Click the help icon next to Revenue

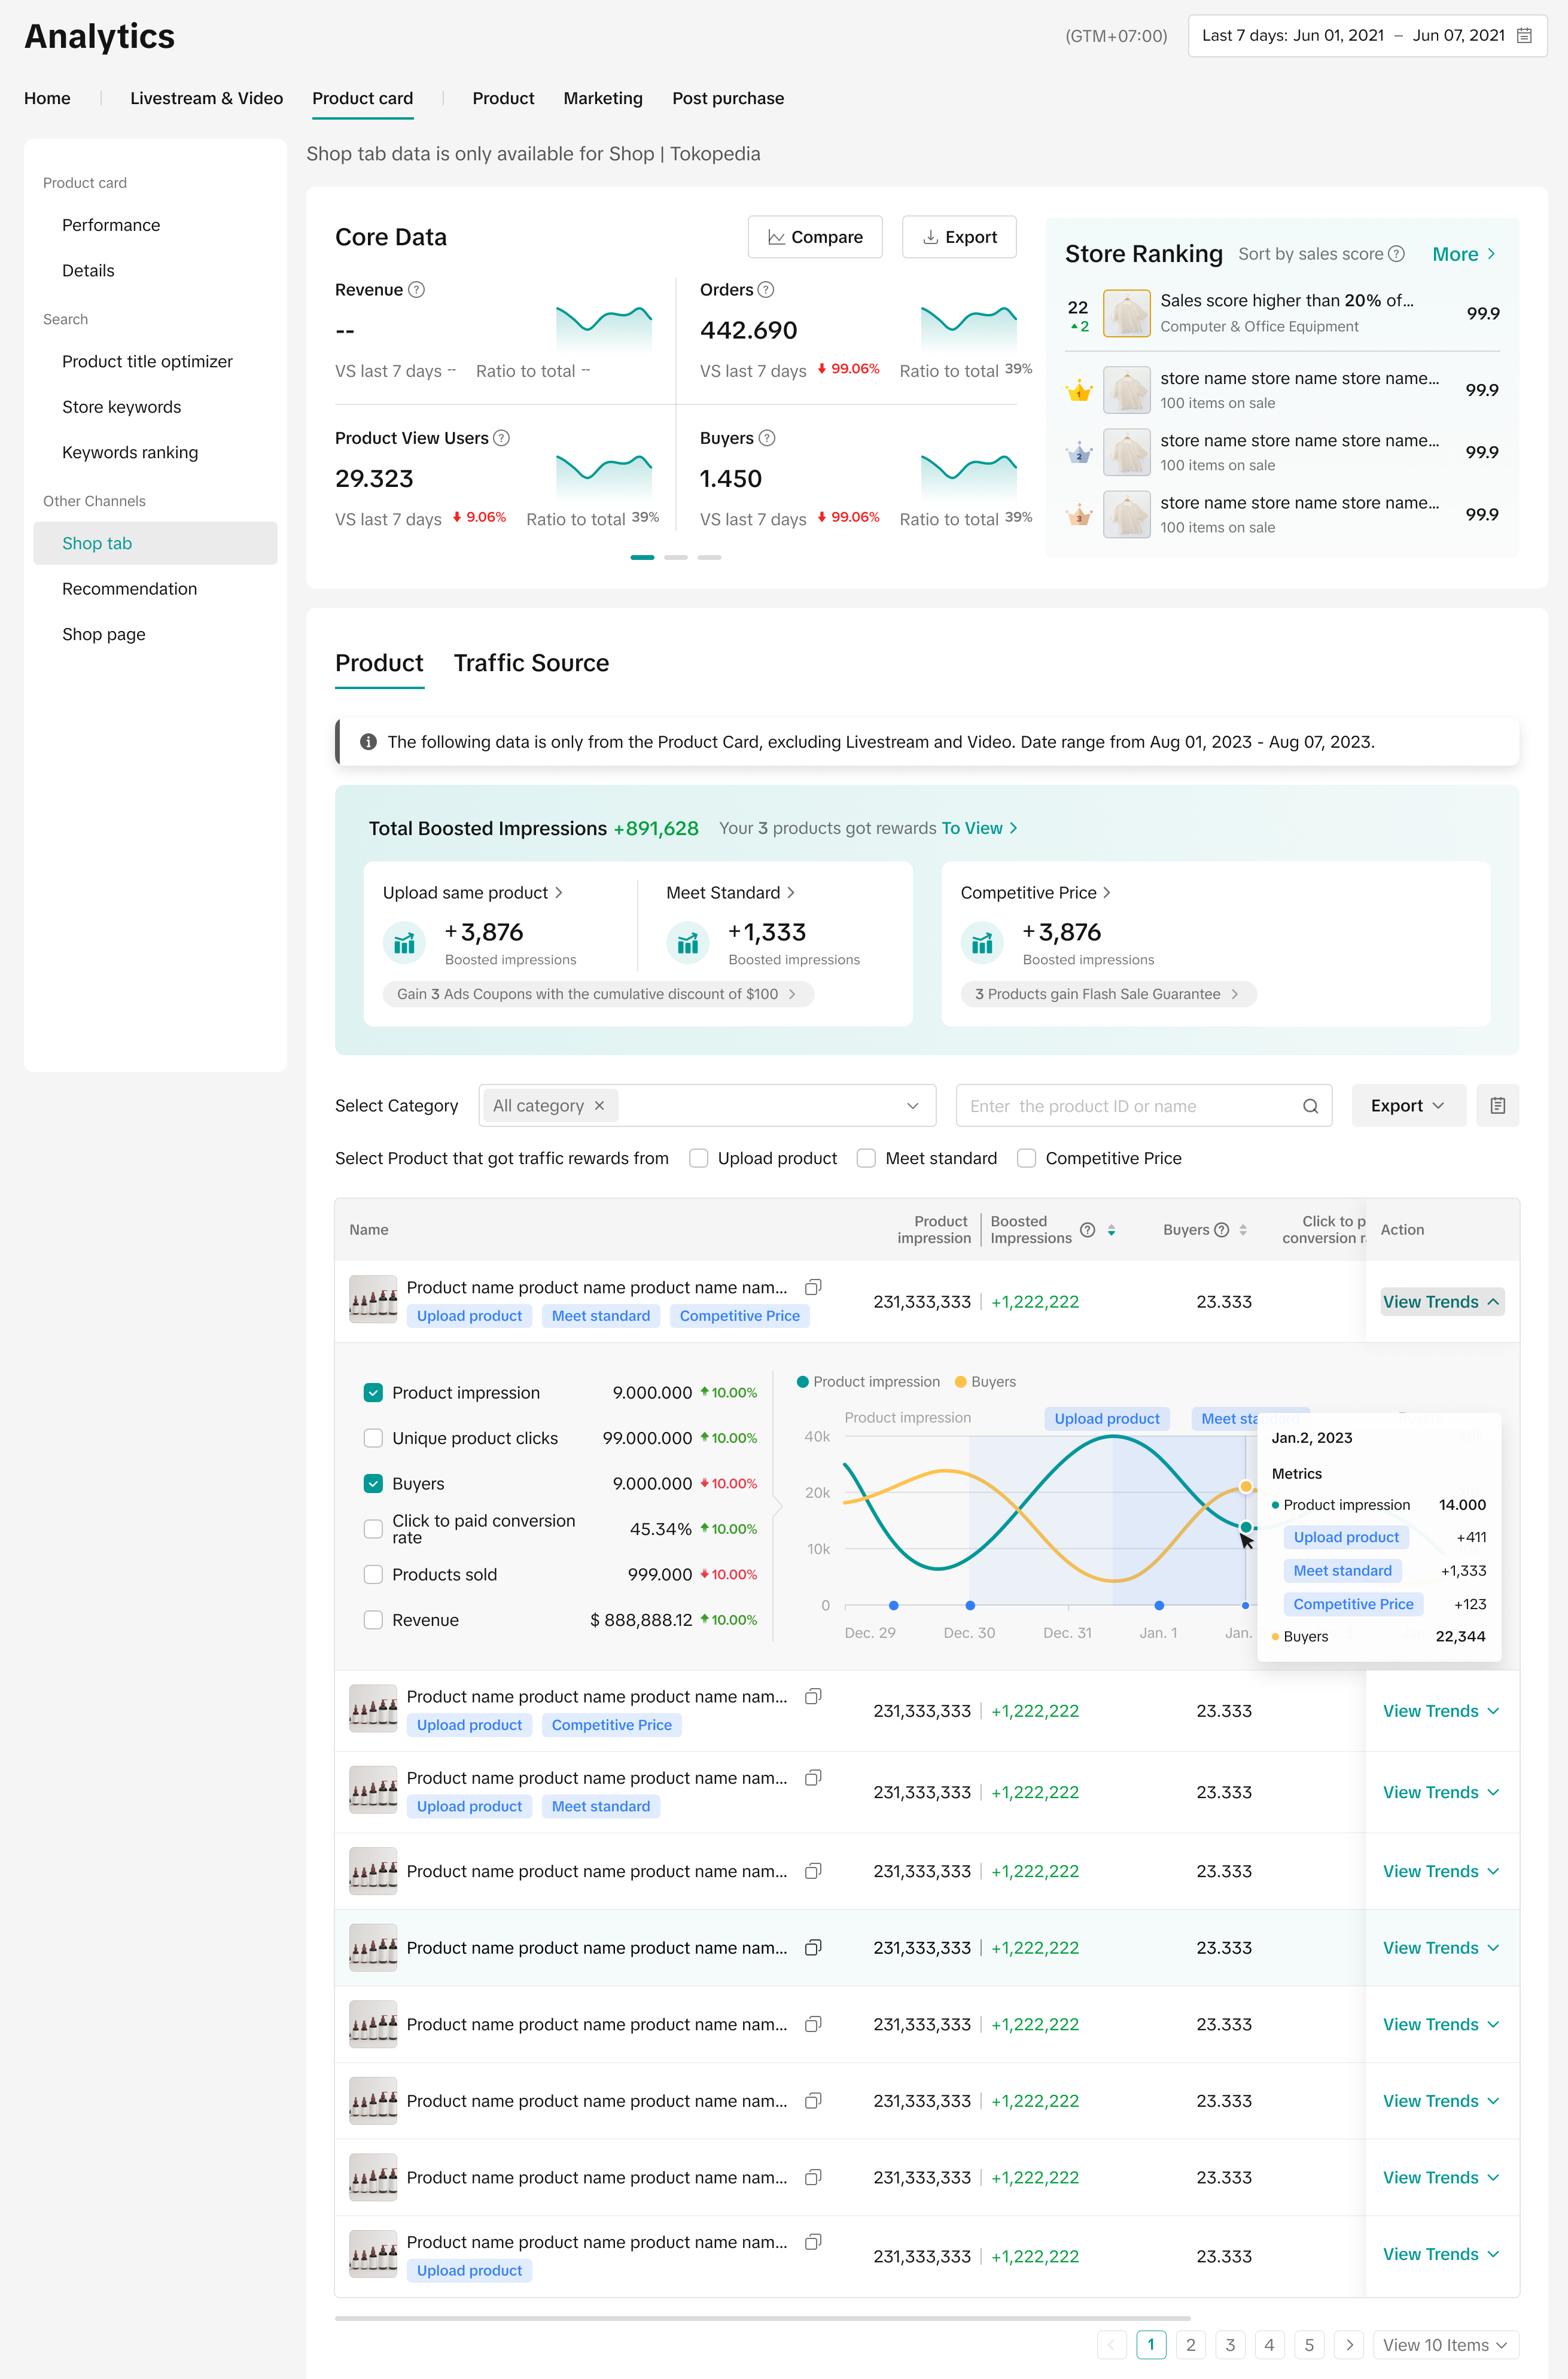click(x=417, y=290)
